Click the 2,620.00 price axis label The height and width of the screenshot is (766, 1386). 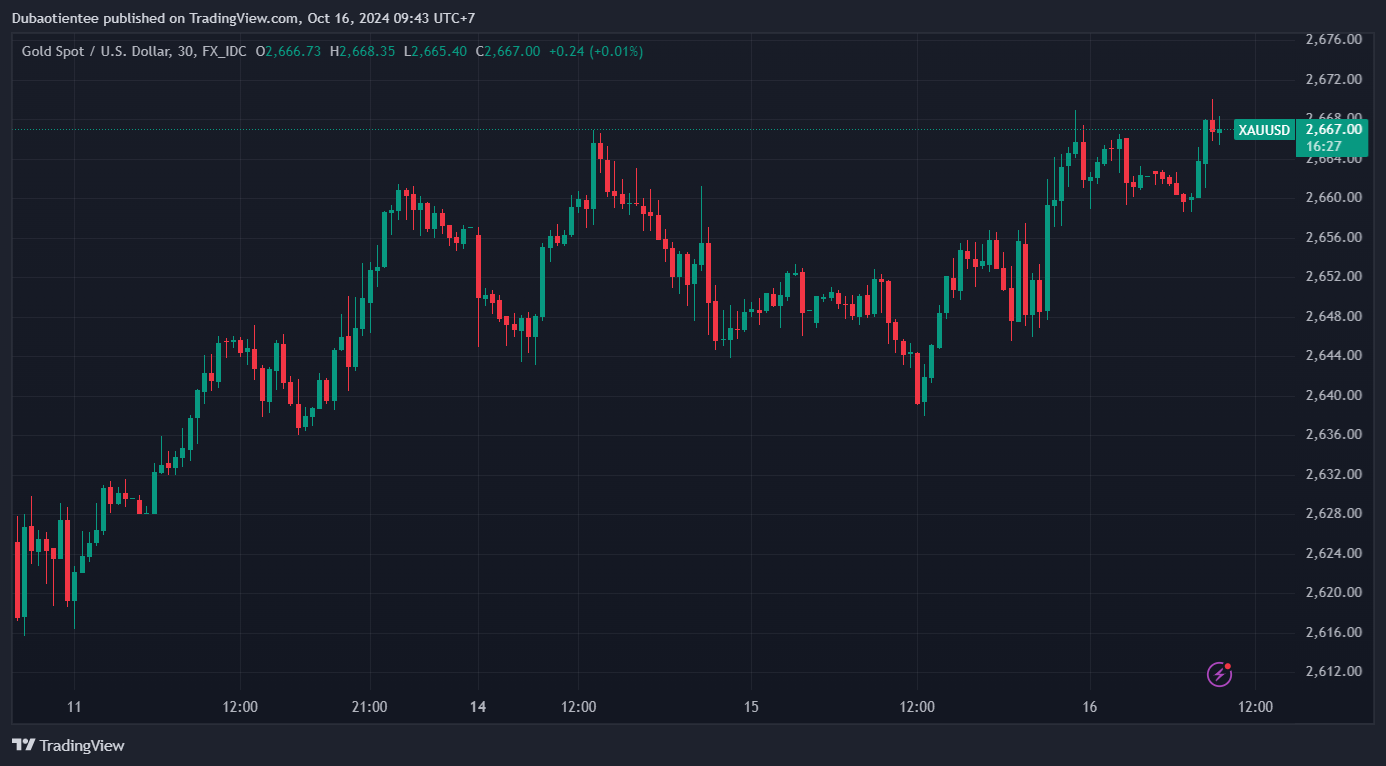(x=1334, y=593)
